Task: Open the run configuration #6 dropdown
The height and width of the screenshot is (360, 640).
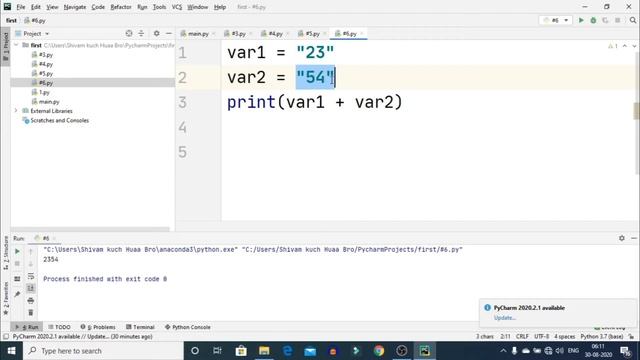Action: pyautogui.click(x=556, y=20)
